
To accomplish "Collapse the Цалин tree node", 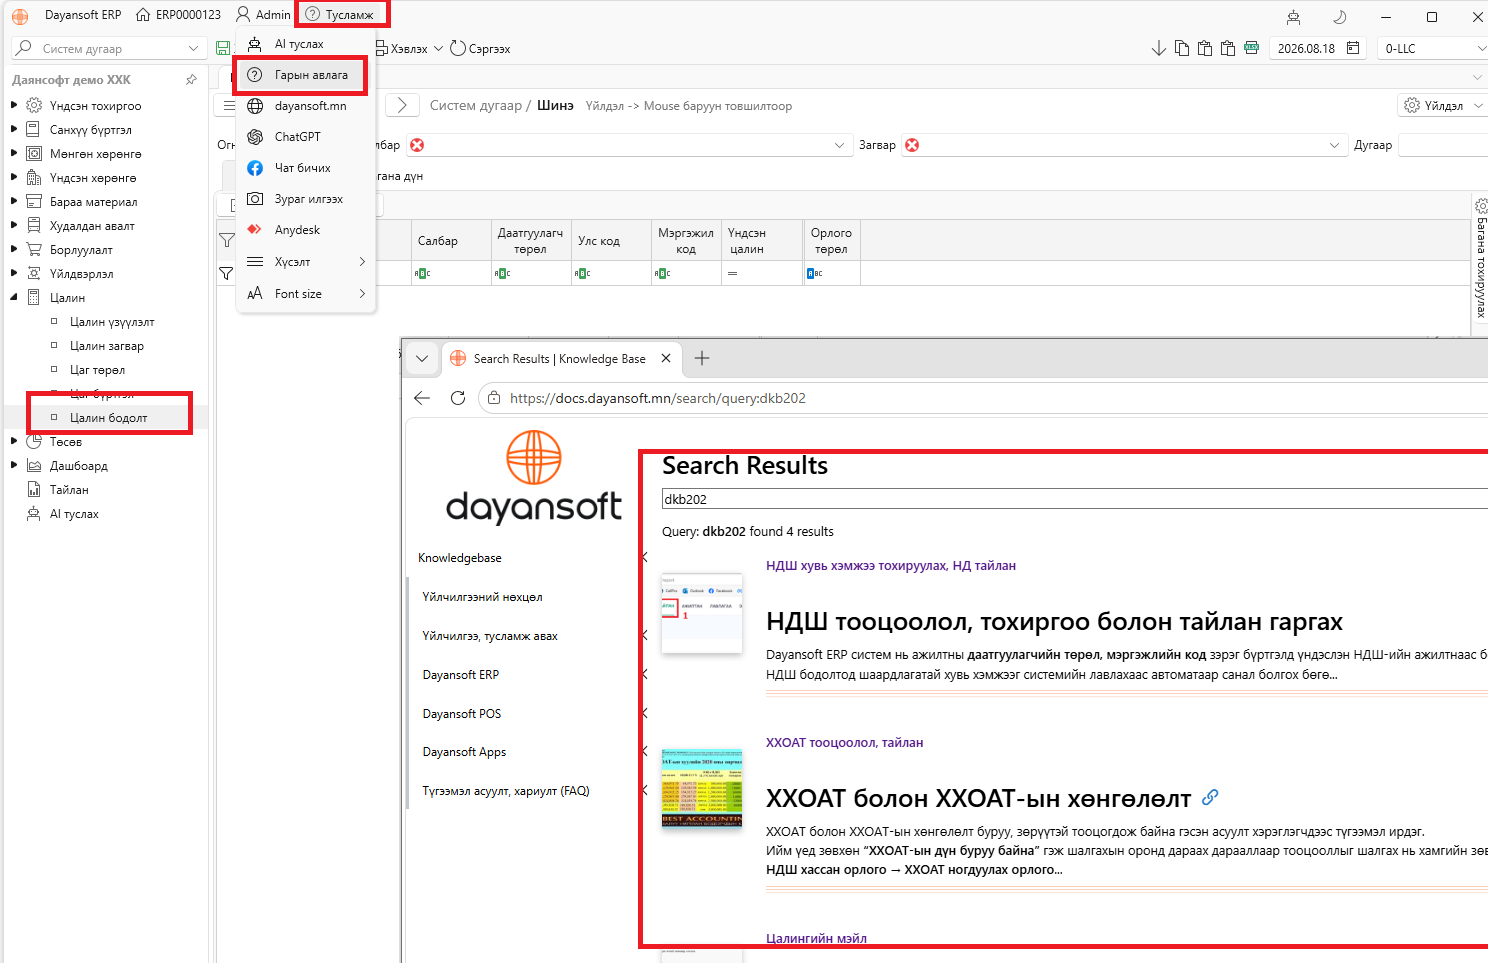I will click(x=14, y=297).
